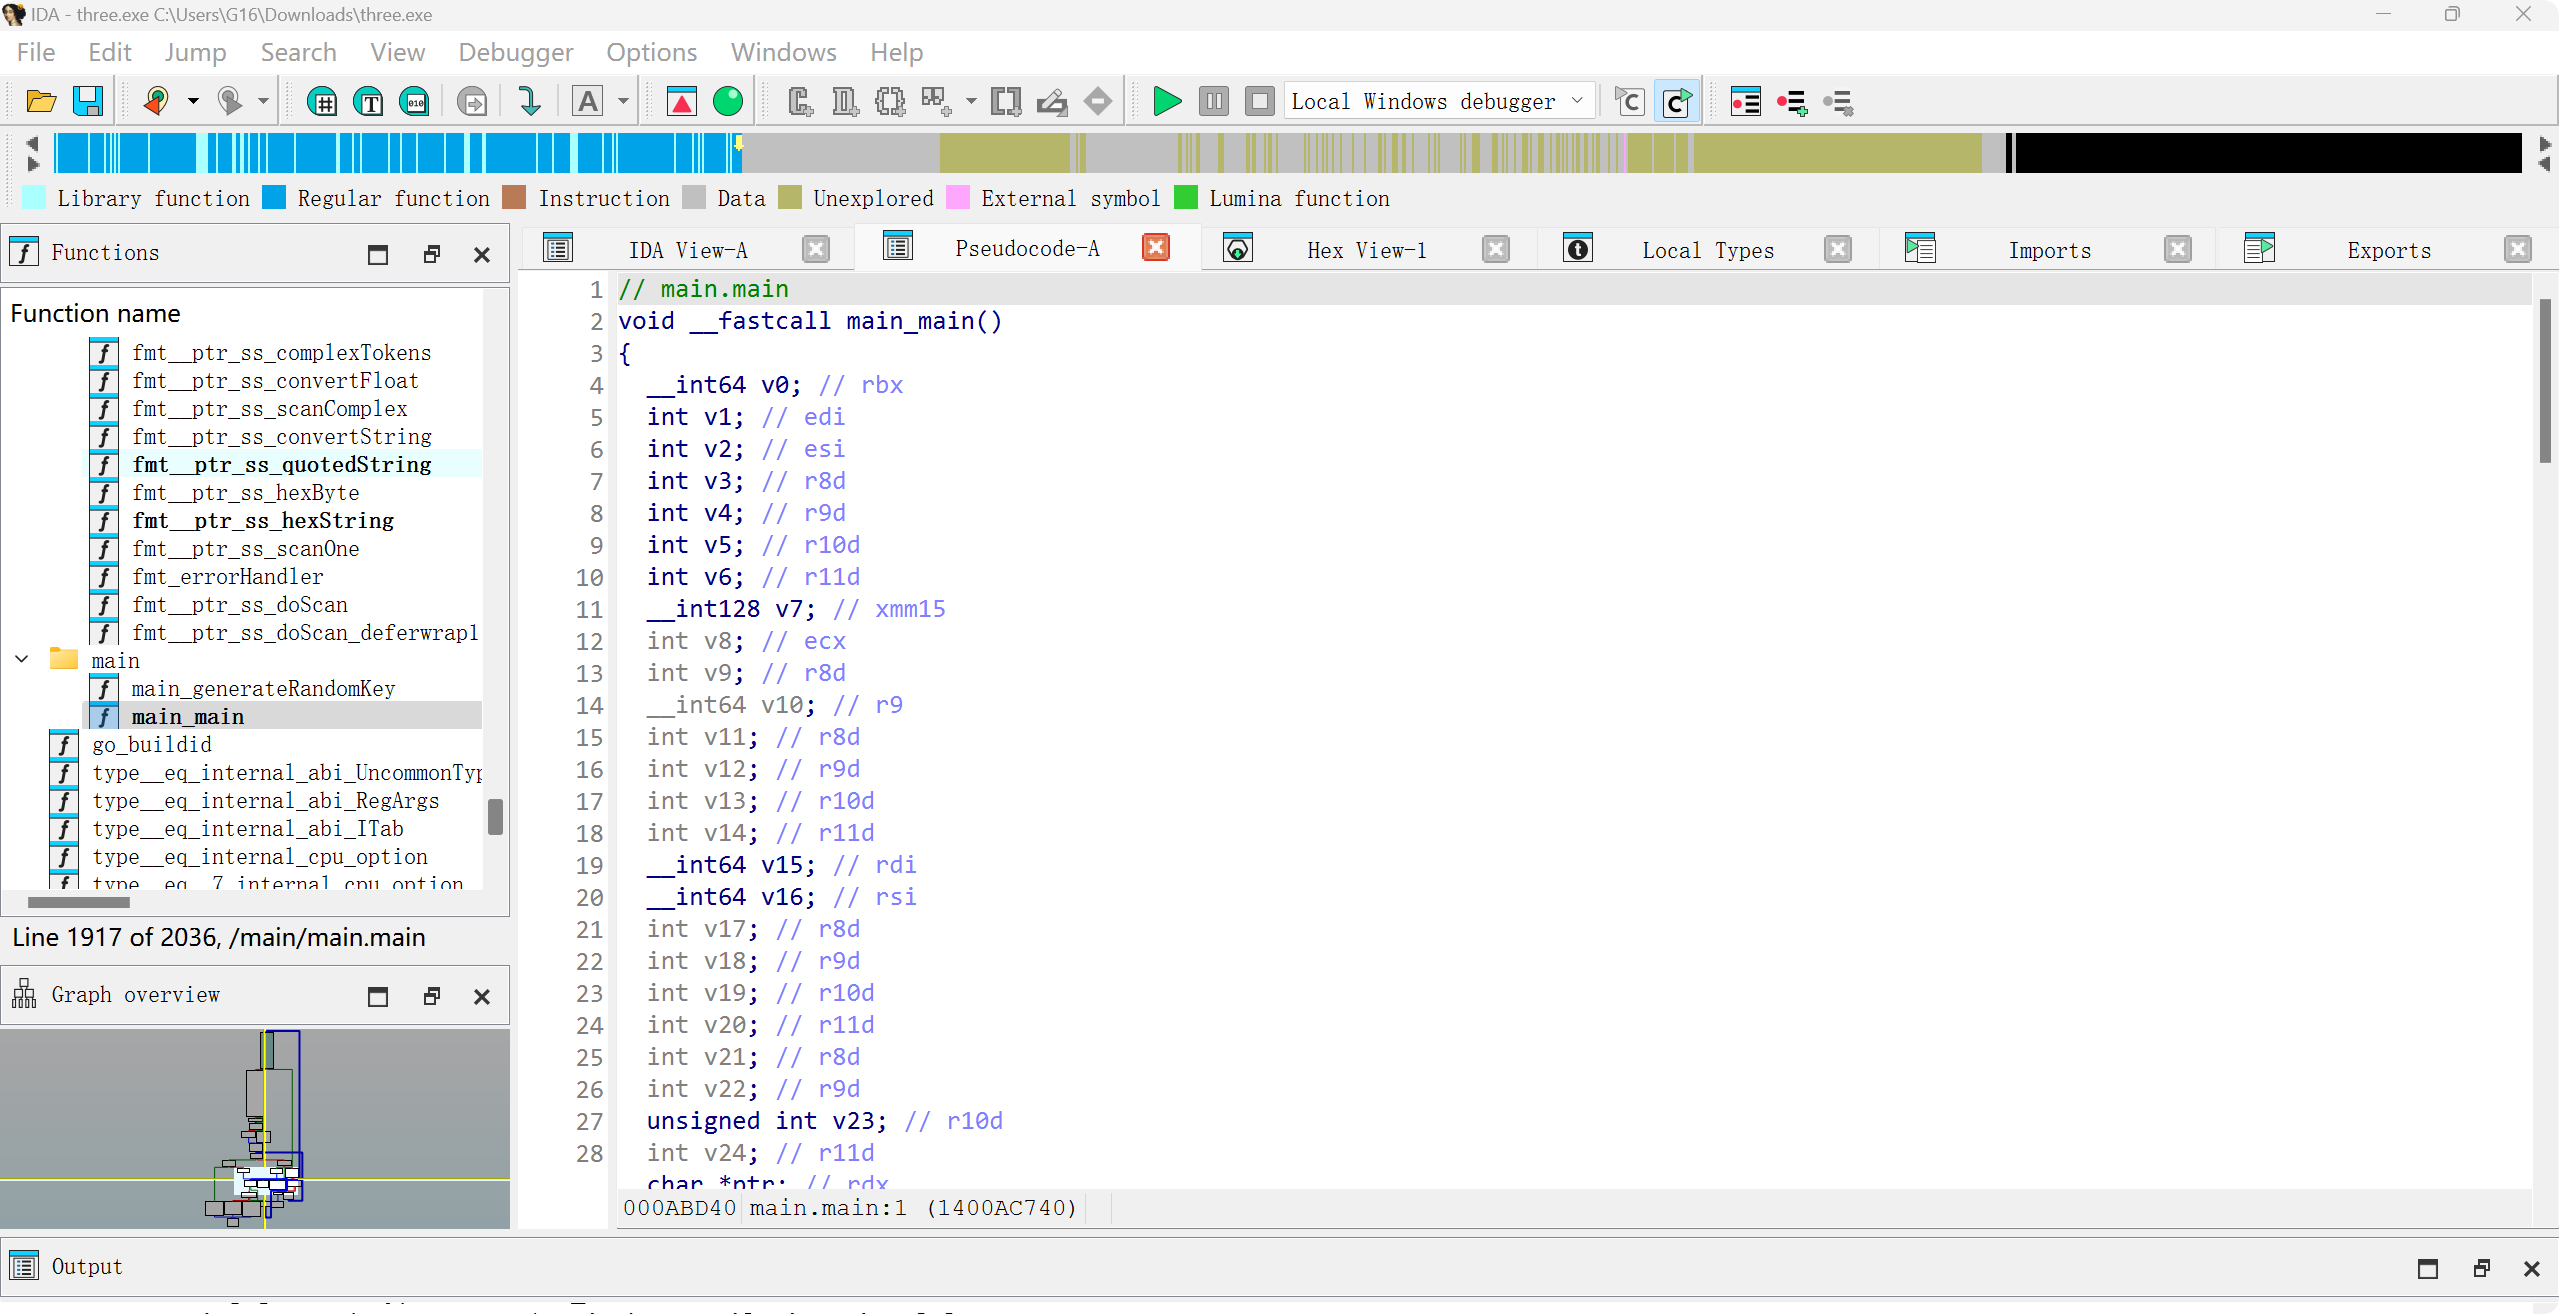The width and height of the screenshot is (2559, 1314).
Task: Collapse the main folder in Functions tree
Action: click(22, 660)
